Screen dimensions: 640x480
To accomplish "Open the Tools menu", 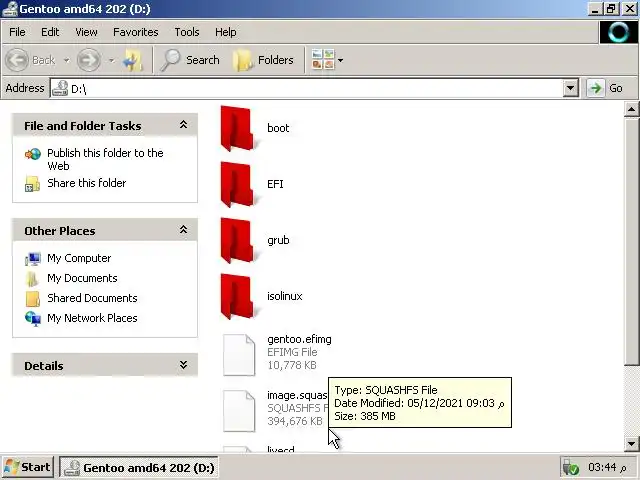I will coord(187,32).
